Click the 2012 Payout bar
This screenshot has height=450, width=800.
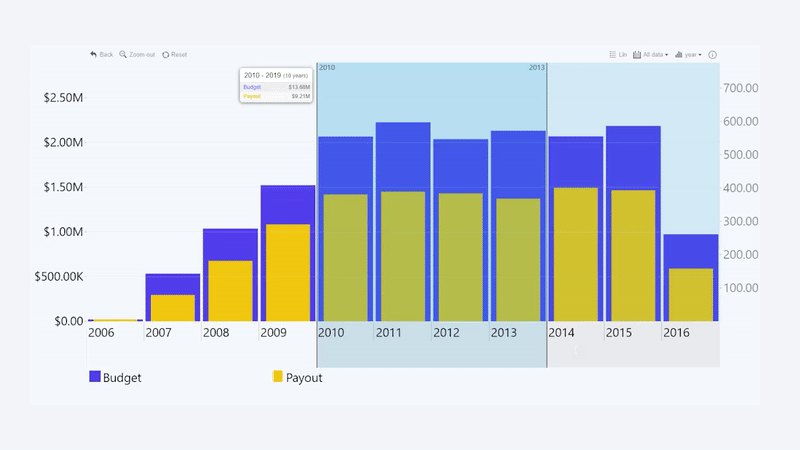click(x=461, y=257)
